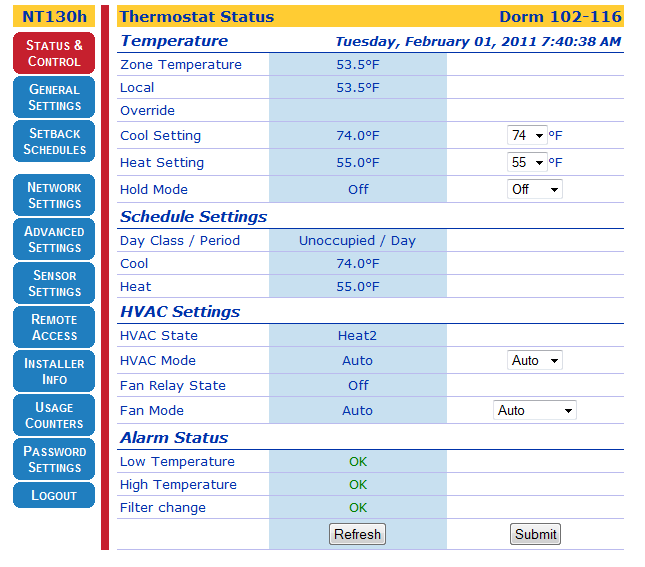Open the Fan Mode dropdown
The image size is (645, 567).
[x=535, y=411]
